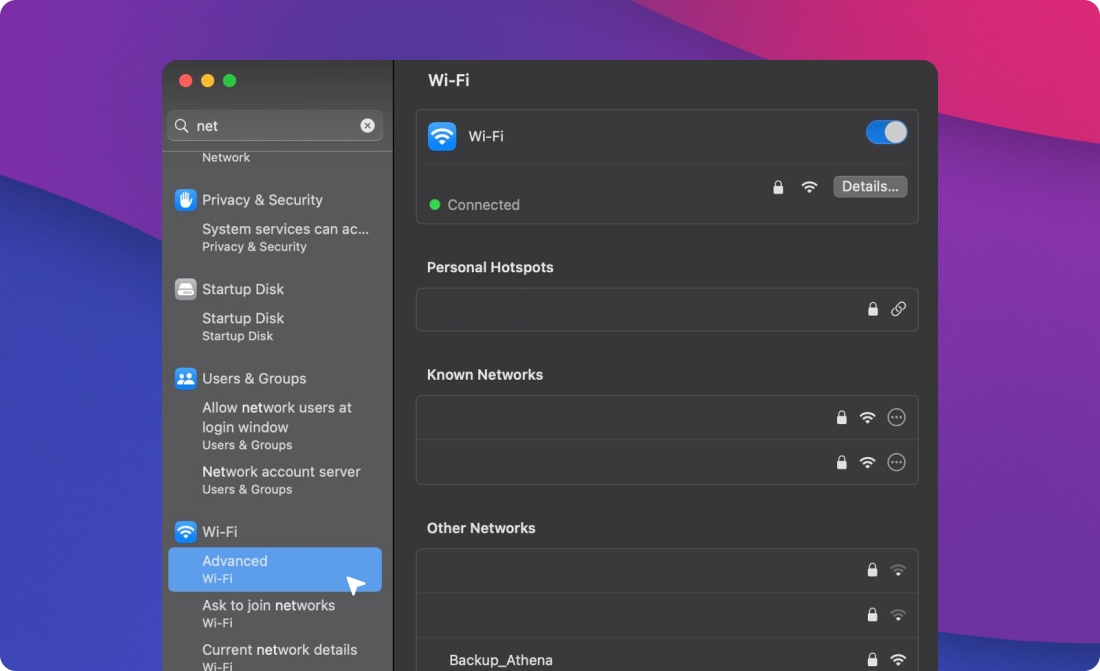Click the Details... button
Image resolution: width=1100 pixels, height=671 pixels.
[x=869, y=187]
